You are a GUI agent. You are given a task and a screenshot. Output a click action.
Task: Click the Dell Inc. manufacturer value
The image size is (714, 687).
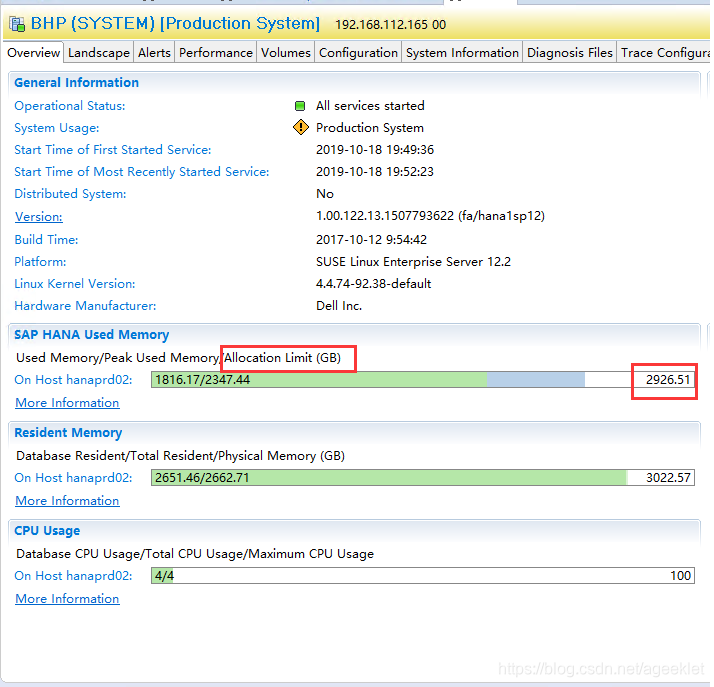[x=339, y=305]
